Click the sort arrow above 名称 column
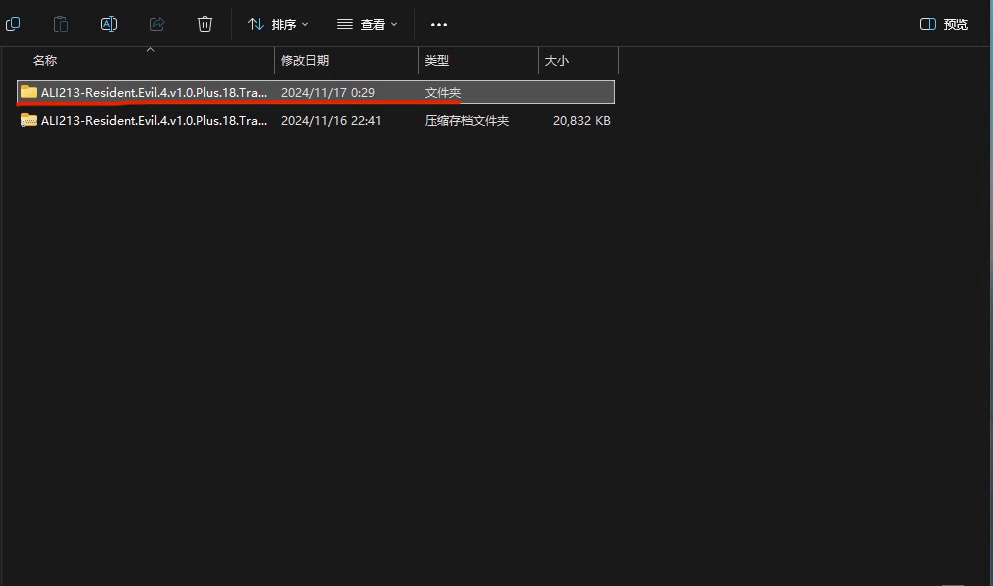Viewport: 993px width, 586px height. coord(150,49)
